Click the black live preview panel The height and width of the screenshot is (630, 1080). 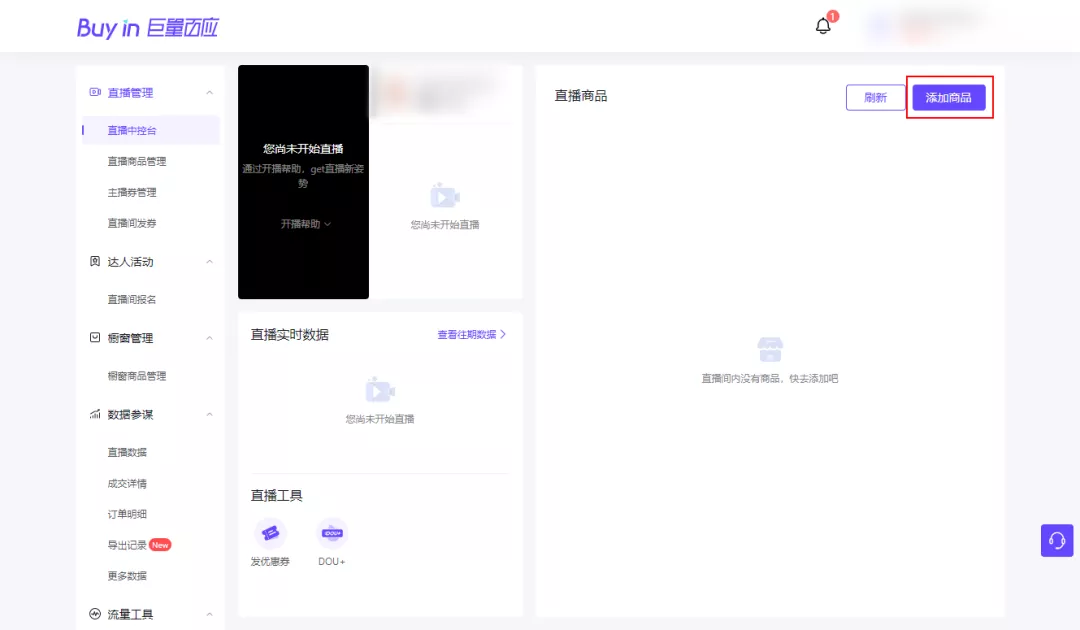pyautogui.click(x=303, y=182)
